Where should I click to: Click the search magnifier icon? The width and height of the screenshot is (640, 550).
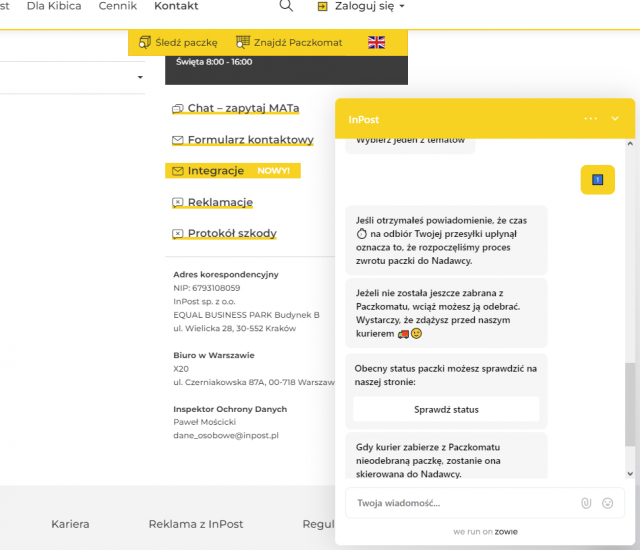(286, 6)
